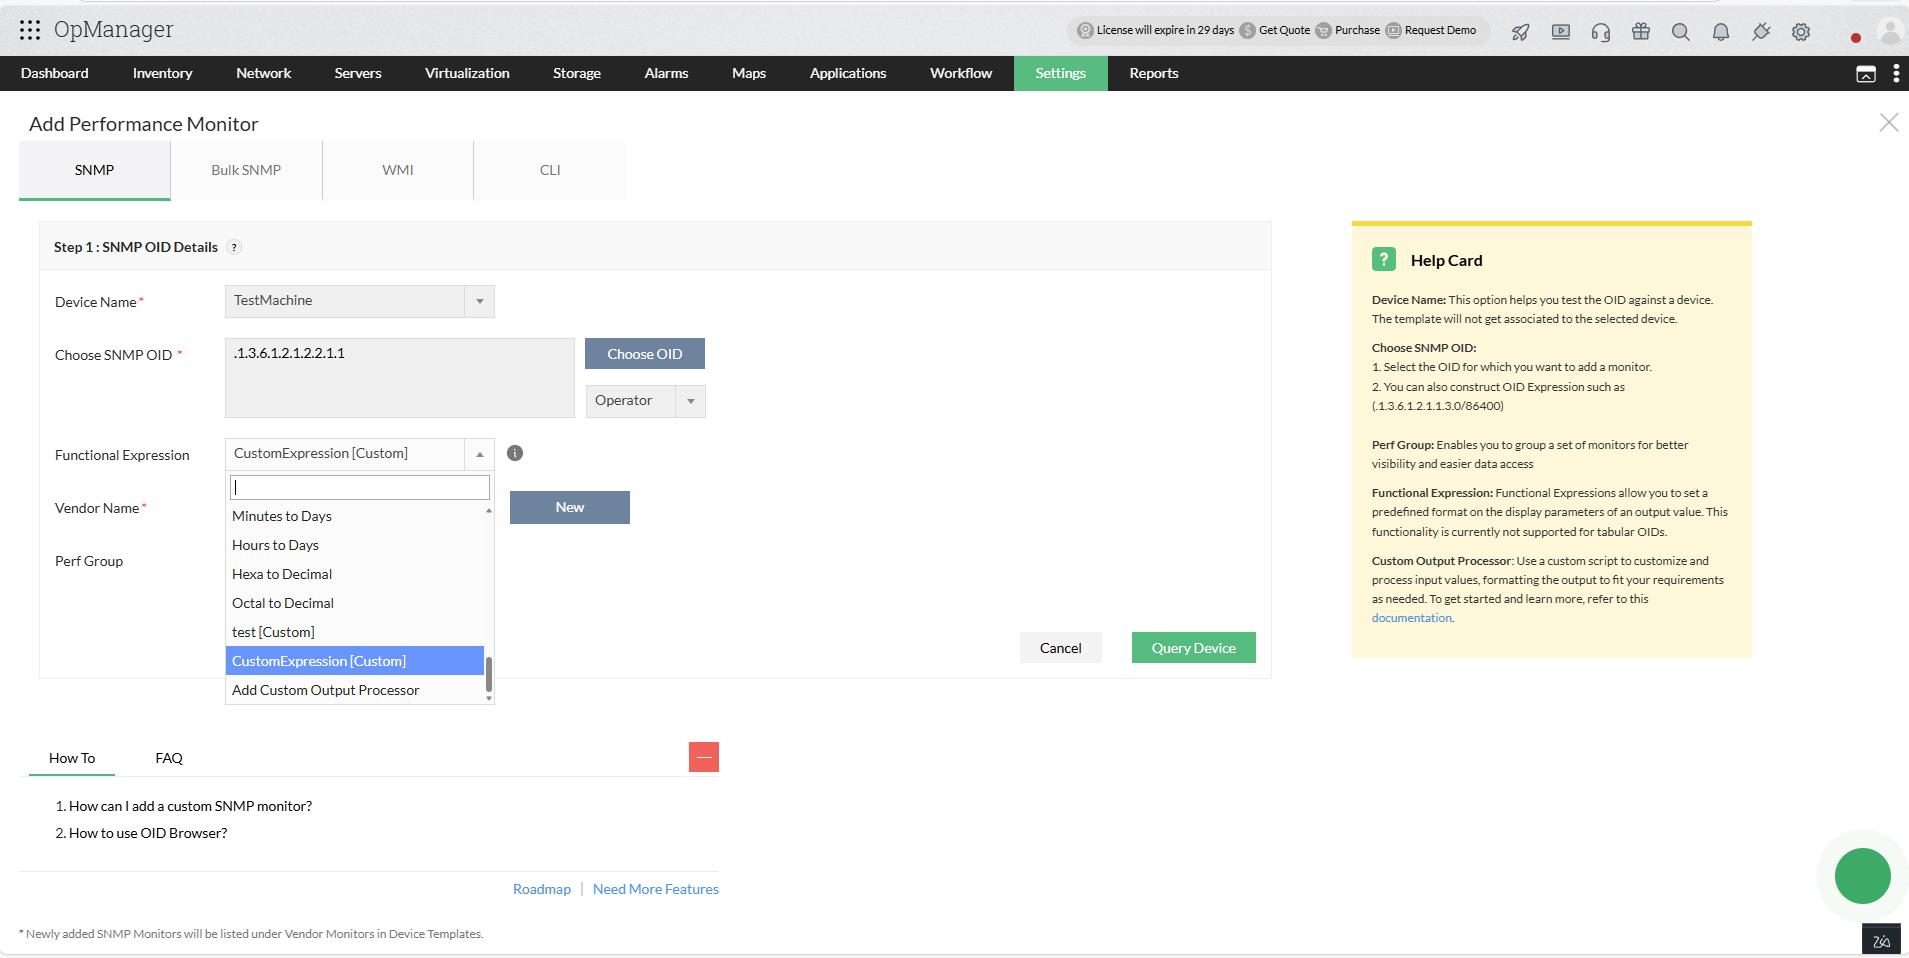Select Hours to Days option

pos(355,545)
